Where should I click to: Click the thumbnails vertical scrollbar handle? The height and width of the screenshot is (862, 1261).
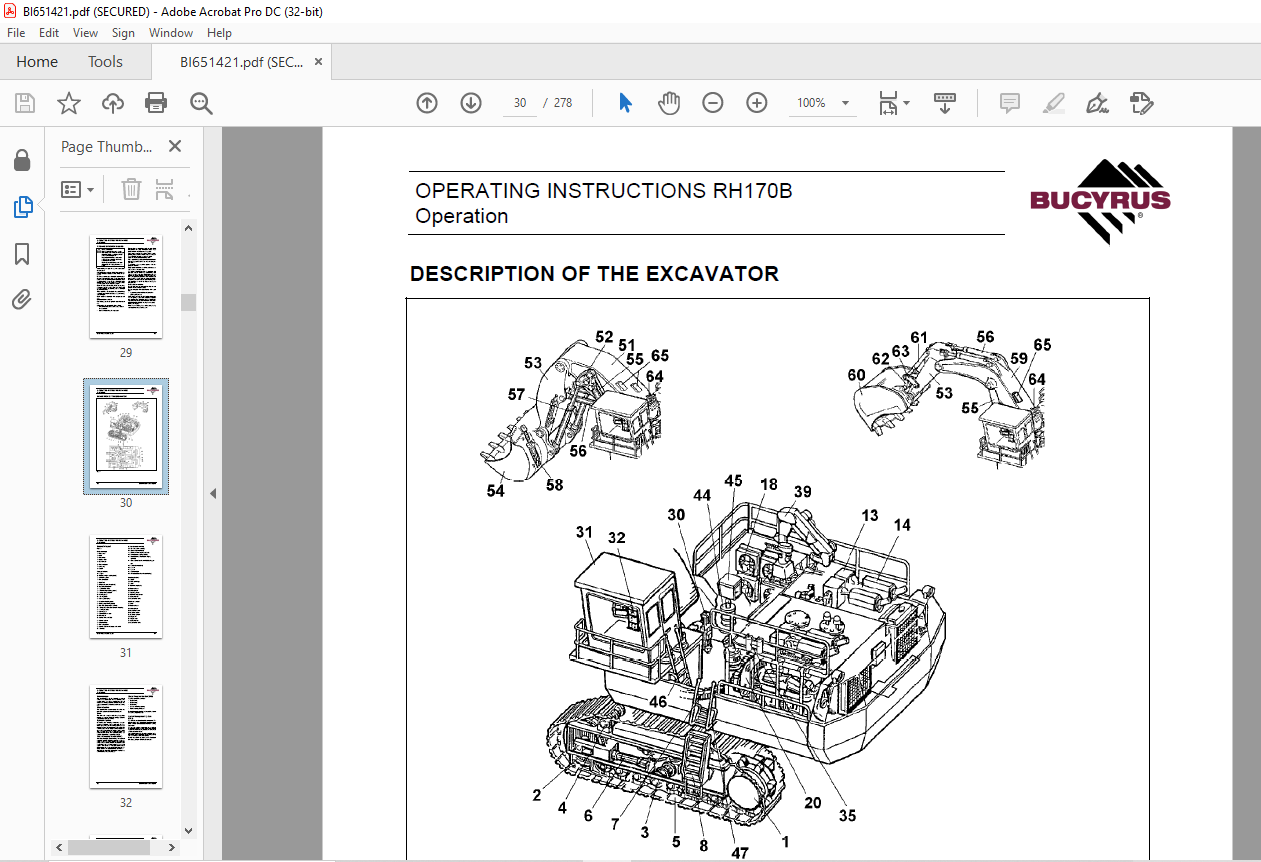188,302
